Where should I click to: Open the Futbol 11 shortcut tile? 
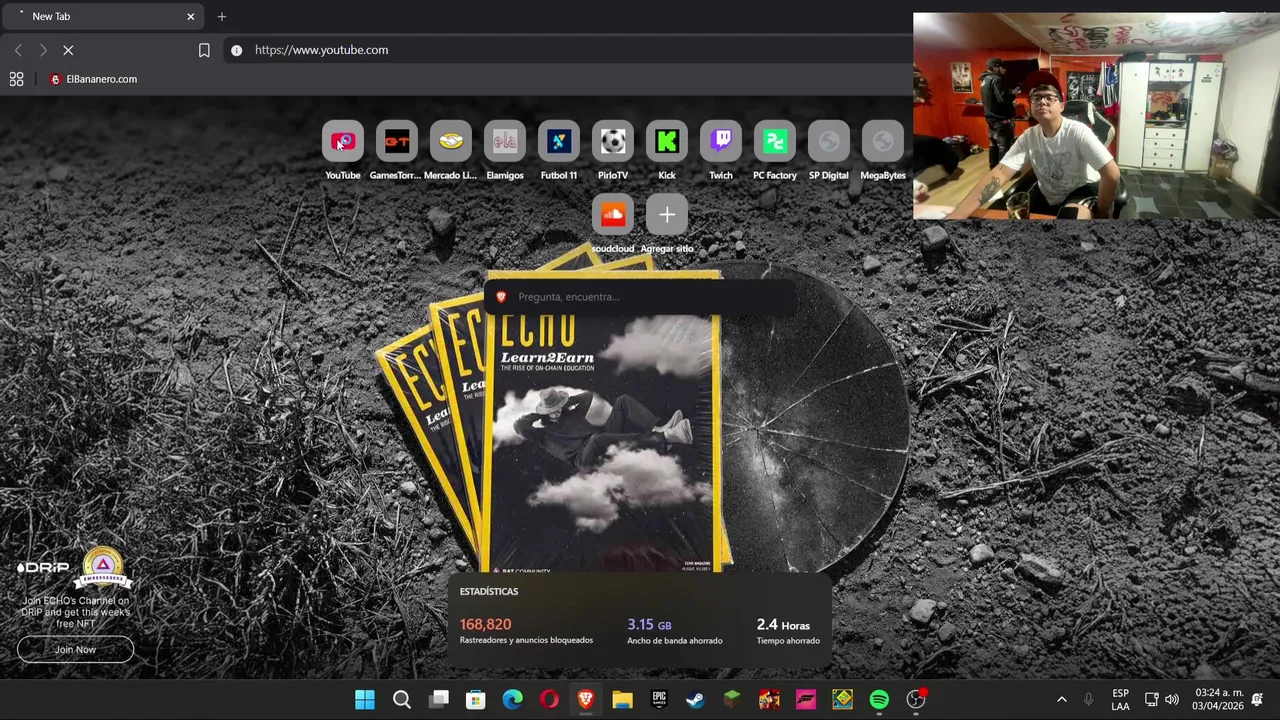pyautogui.click(x=558, y=142)
